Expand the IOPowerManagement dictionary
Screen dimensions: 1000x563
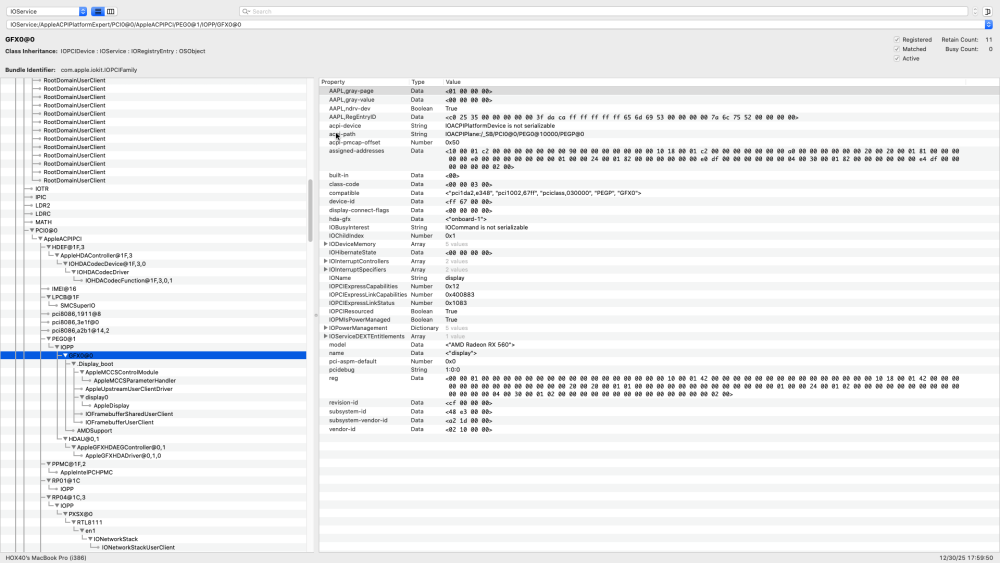[x=325, y=328]
